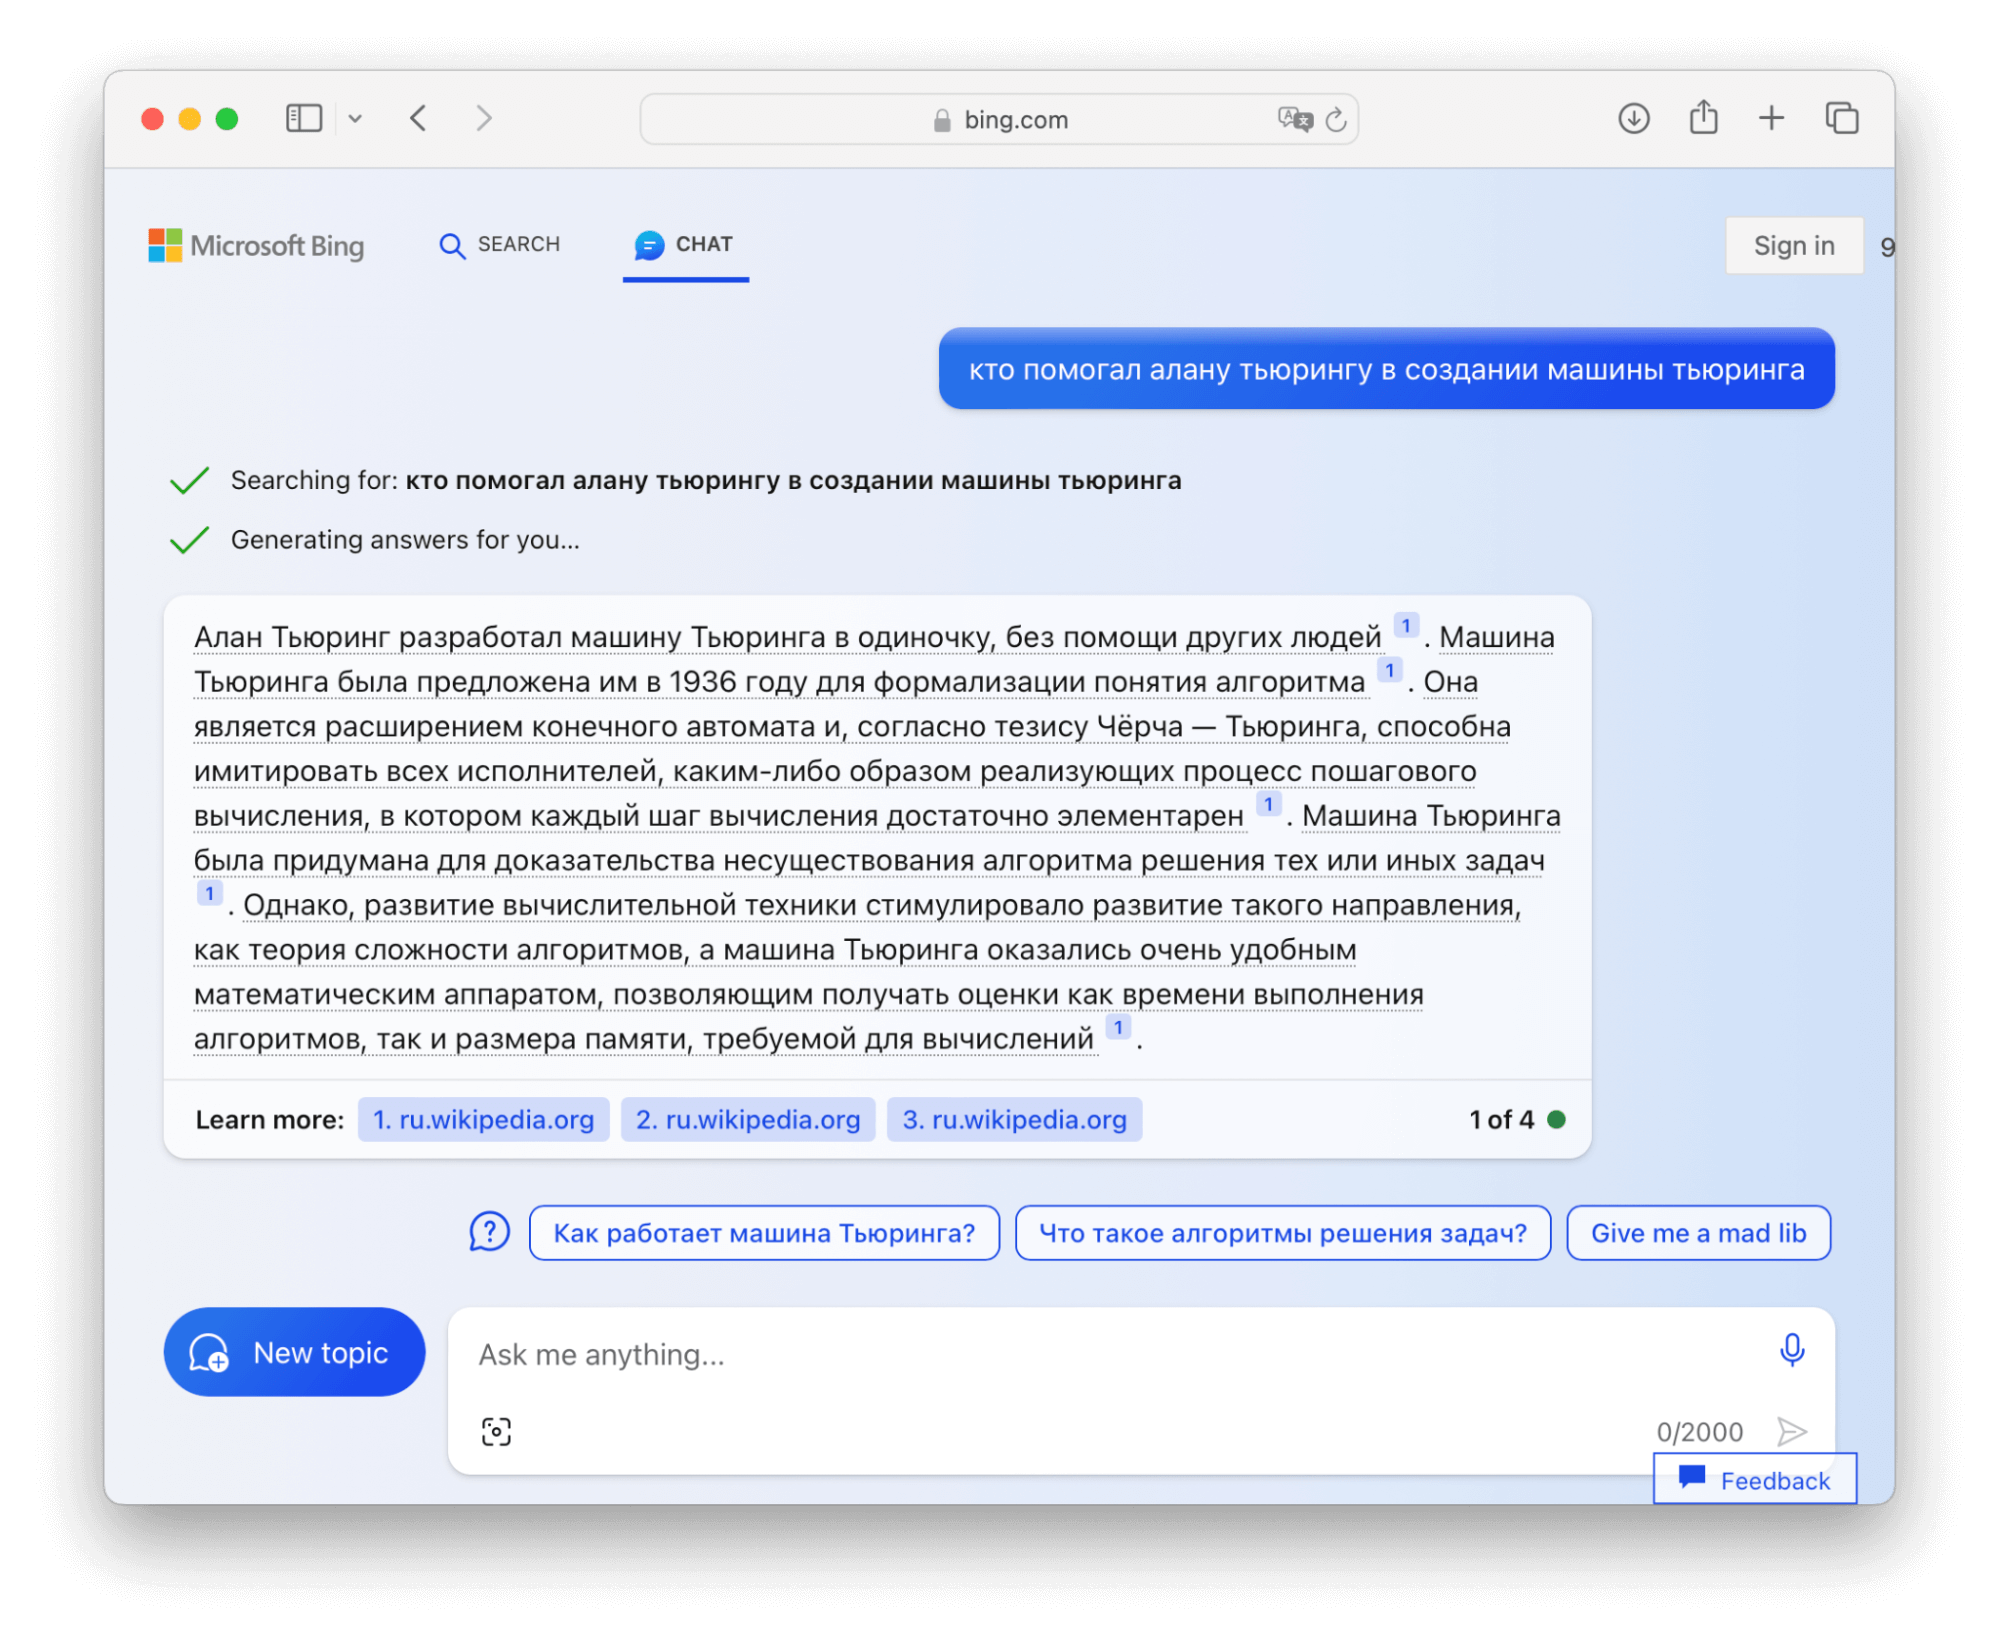1999x1642 pixels.
Task: Show downloads with the download arrow icon
Action: click(x=1632, y=118)
